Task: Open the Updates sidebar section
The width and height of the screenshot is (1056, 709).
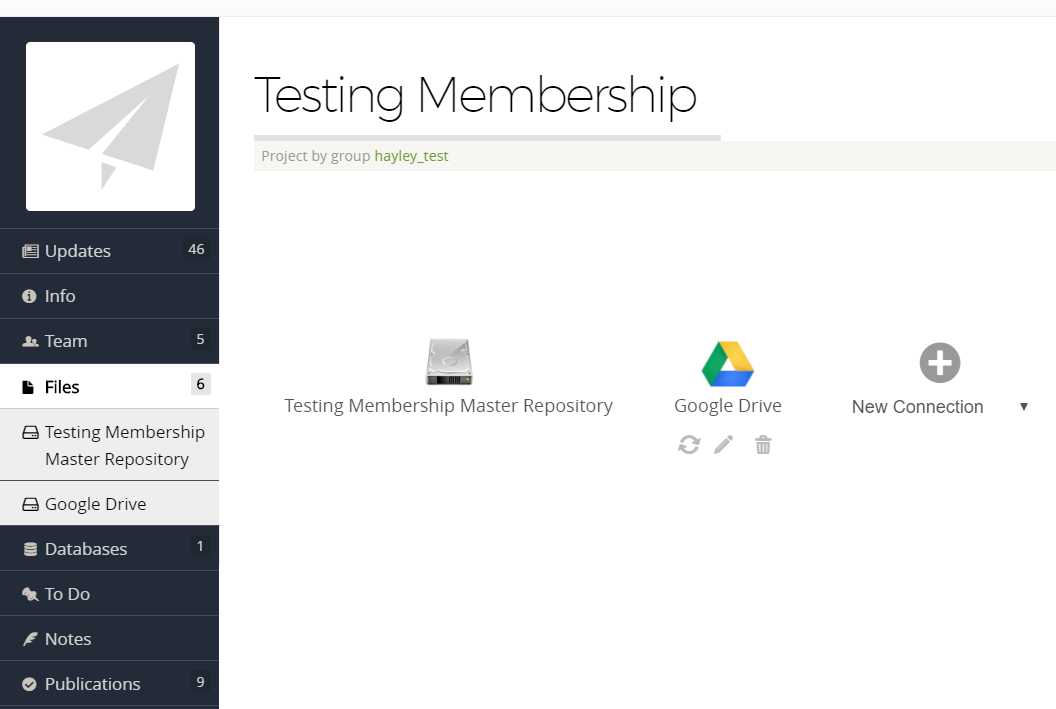Action: [78, 251]
